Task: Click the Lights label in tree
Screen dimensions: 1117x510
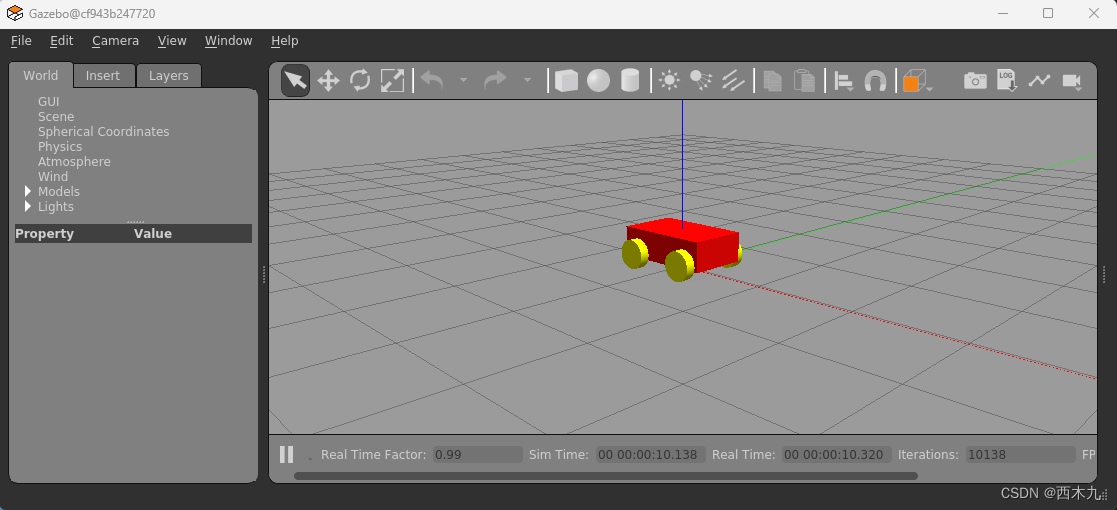Action: tap(56, 207)
